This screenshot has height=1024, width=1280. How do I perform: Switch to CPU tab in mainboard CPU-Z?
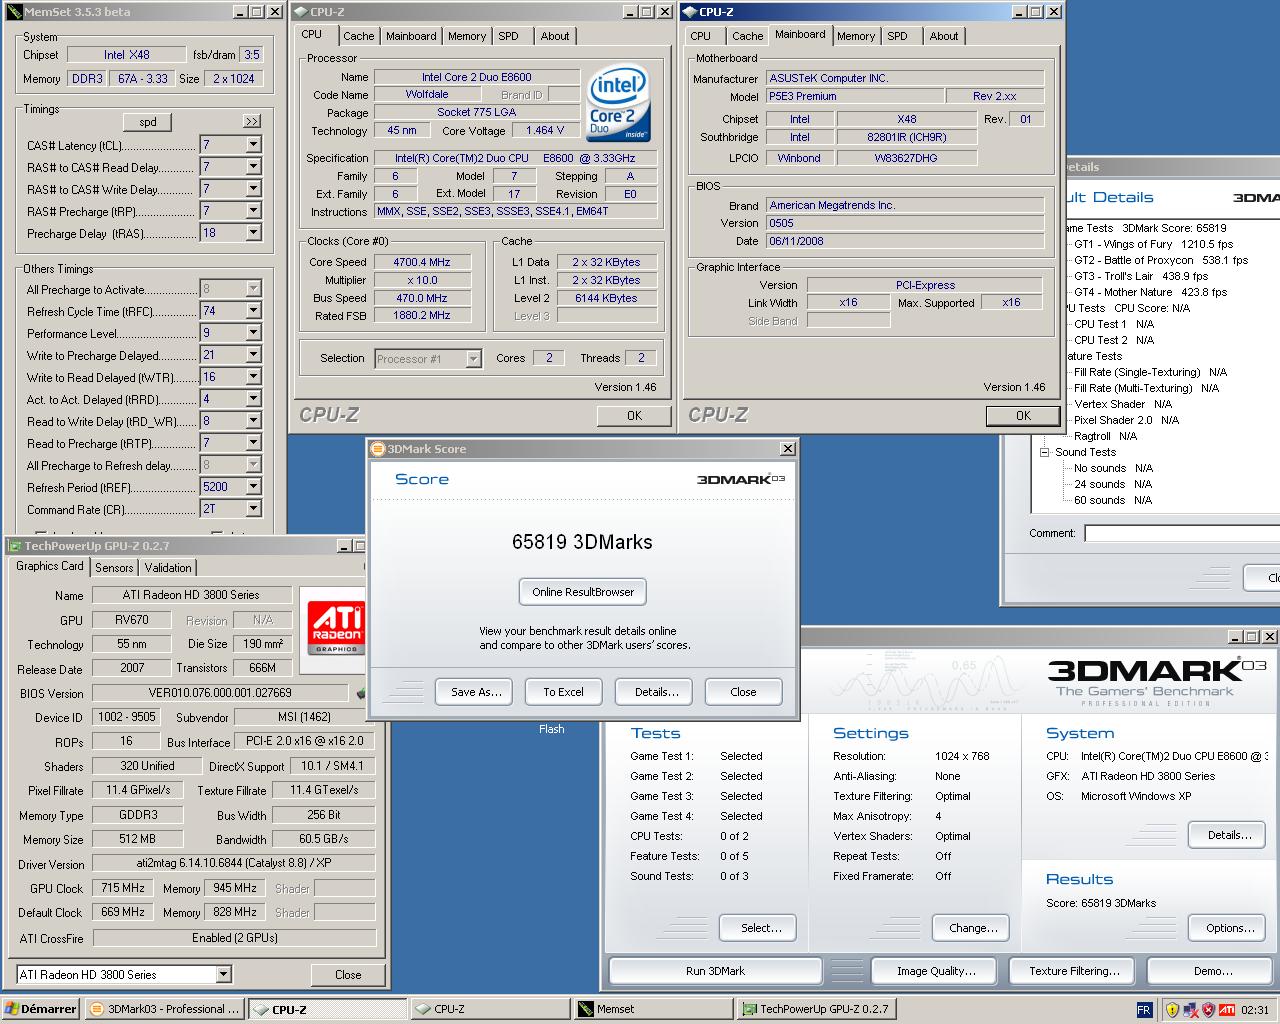pyautogui.click(x=700, y=36)
